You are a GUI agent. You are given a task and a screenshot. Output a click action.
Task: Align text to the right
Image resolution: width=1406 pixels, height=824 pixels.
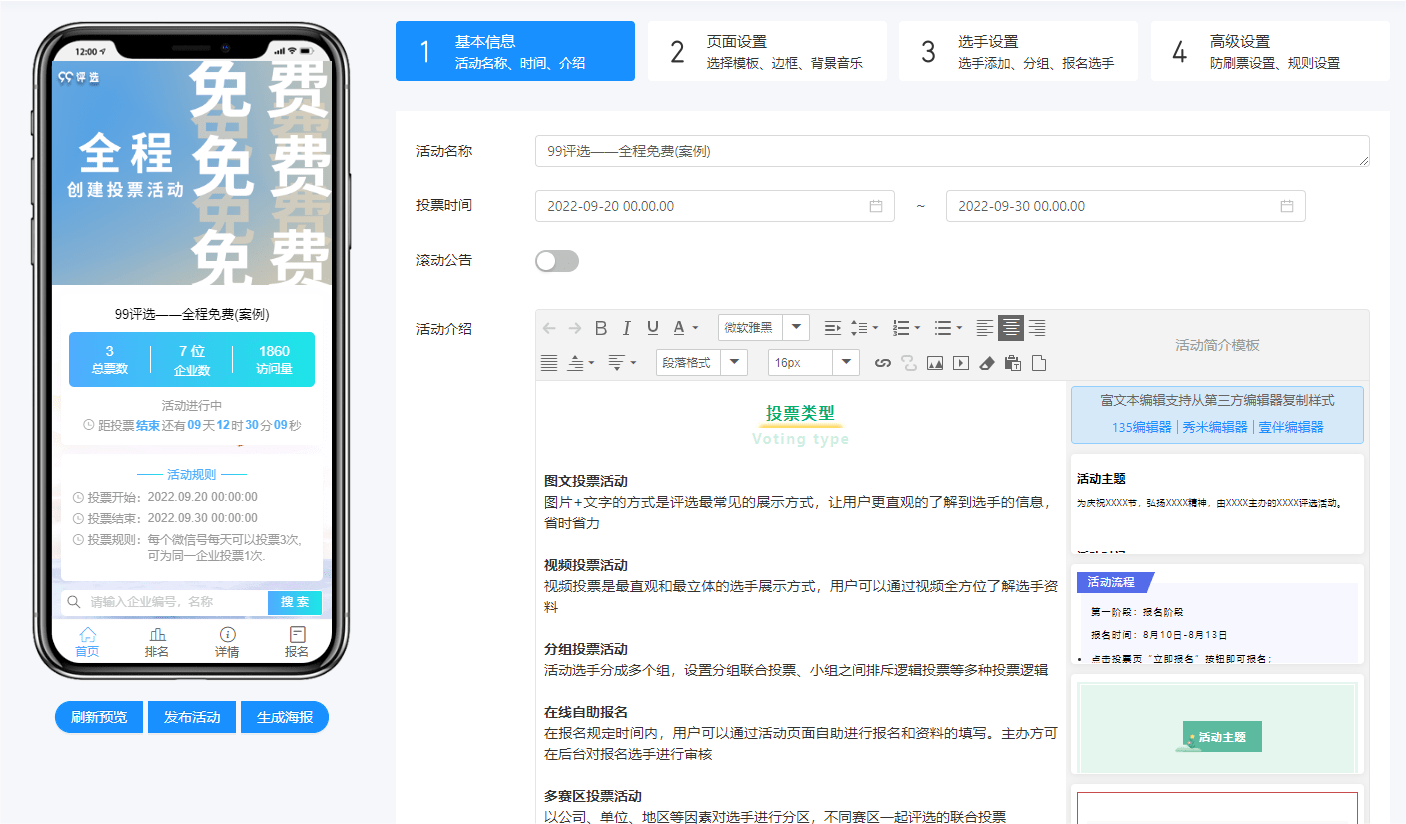coord(1037,328)
